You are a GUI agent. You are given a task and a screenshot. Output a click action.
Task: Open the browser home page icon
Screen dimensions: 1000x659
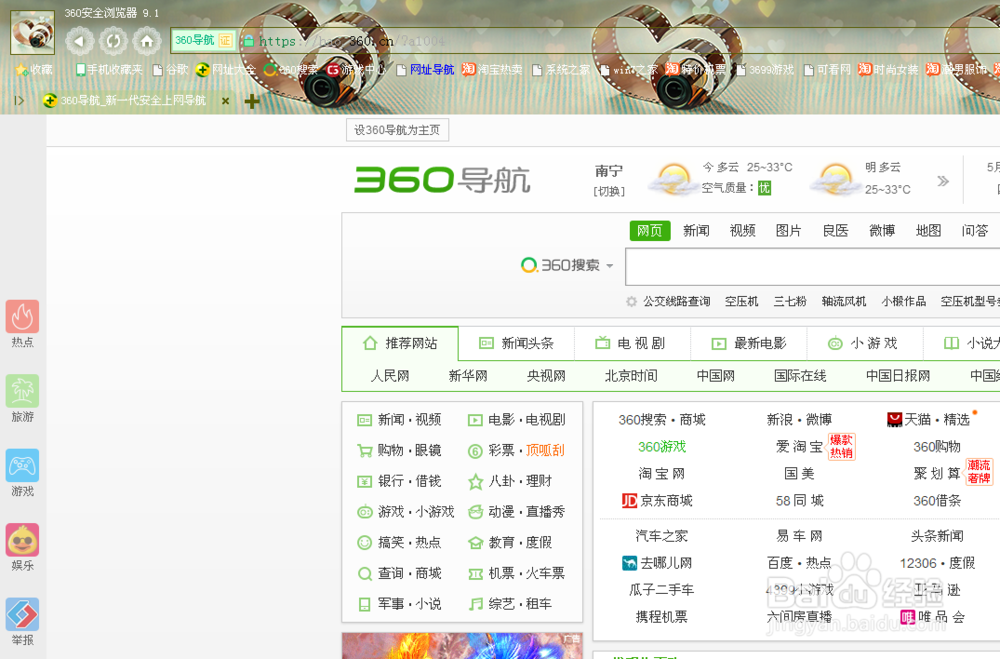coord(147,41)
